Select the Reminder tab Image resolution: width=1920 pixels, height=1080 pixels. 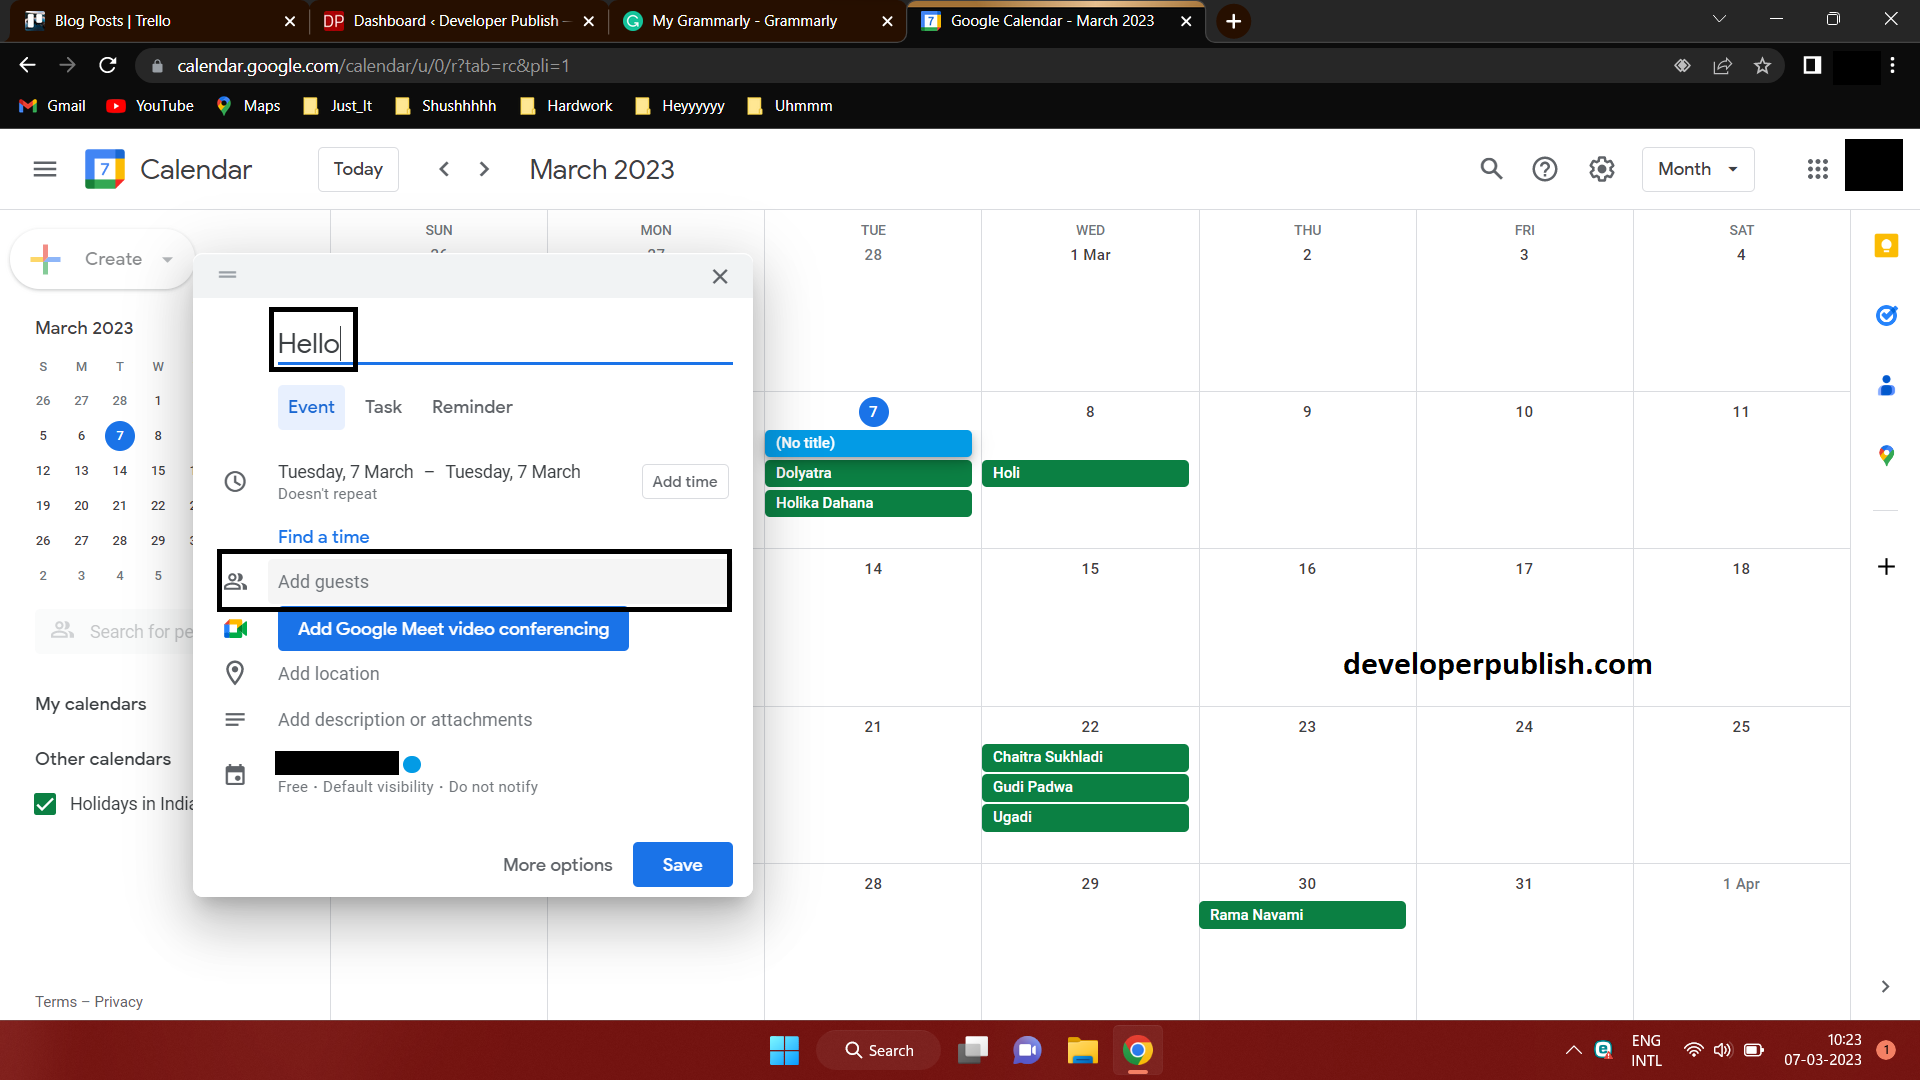click(x=472, y=406)
